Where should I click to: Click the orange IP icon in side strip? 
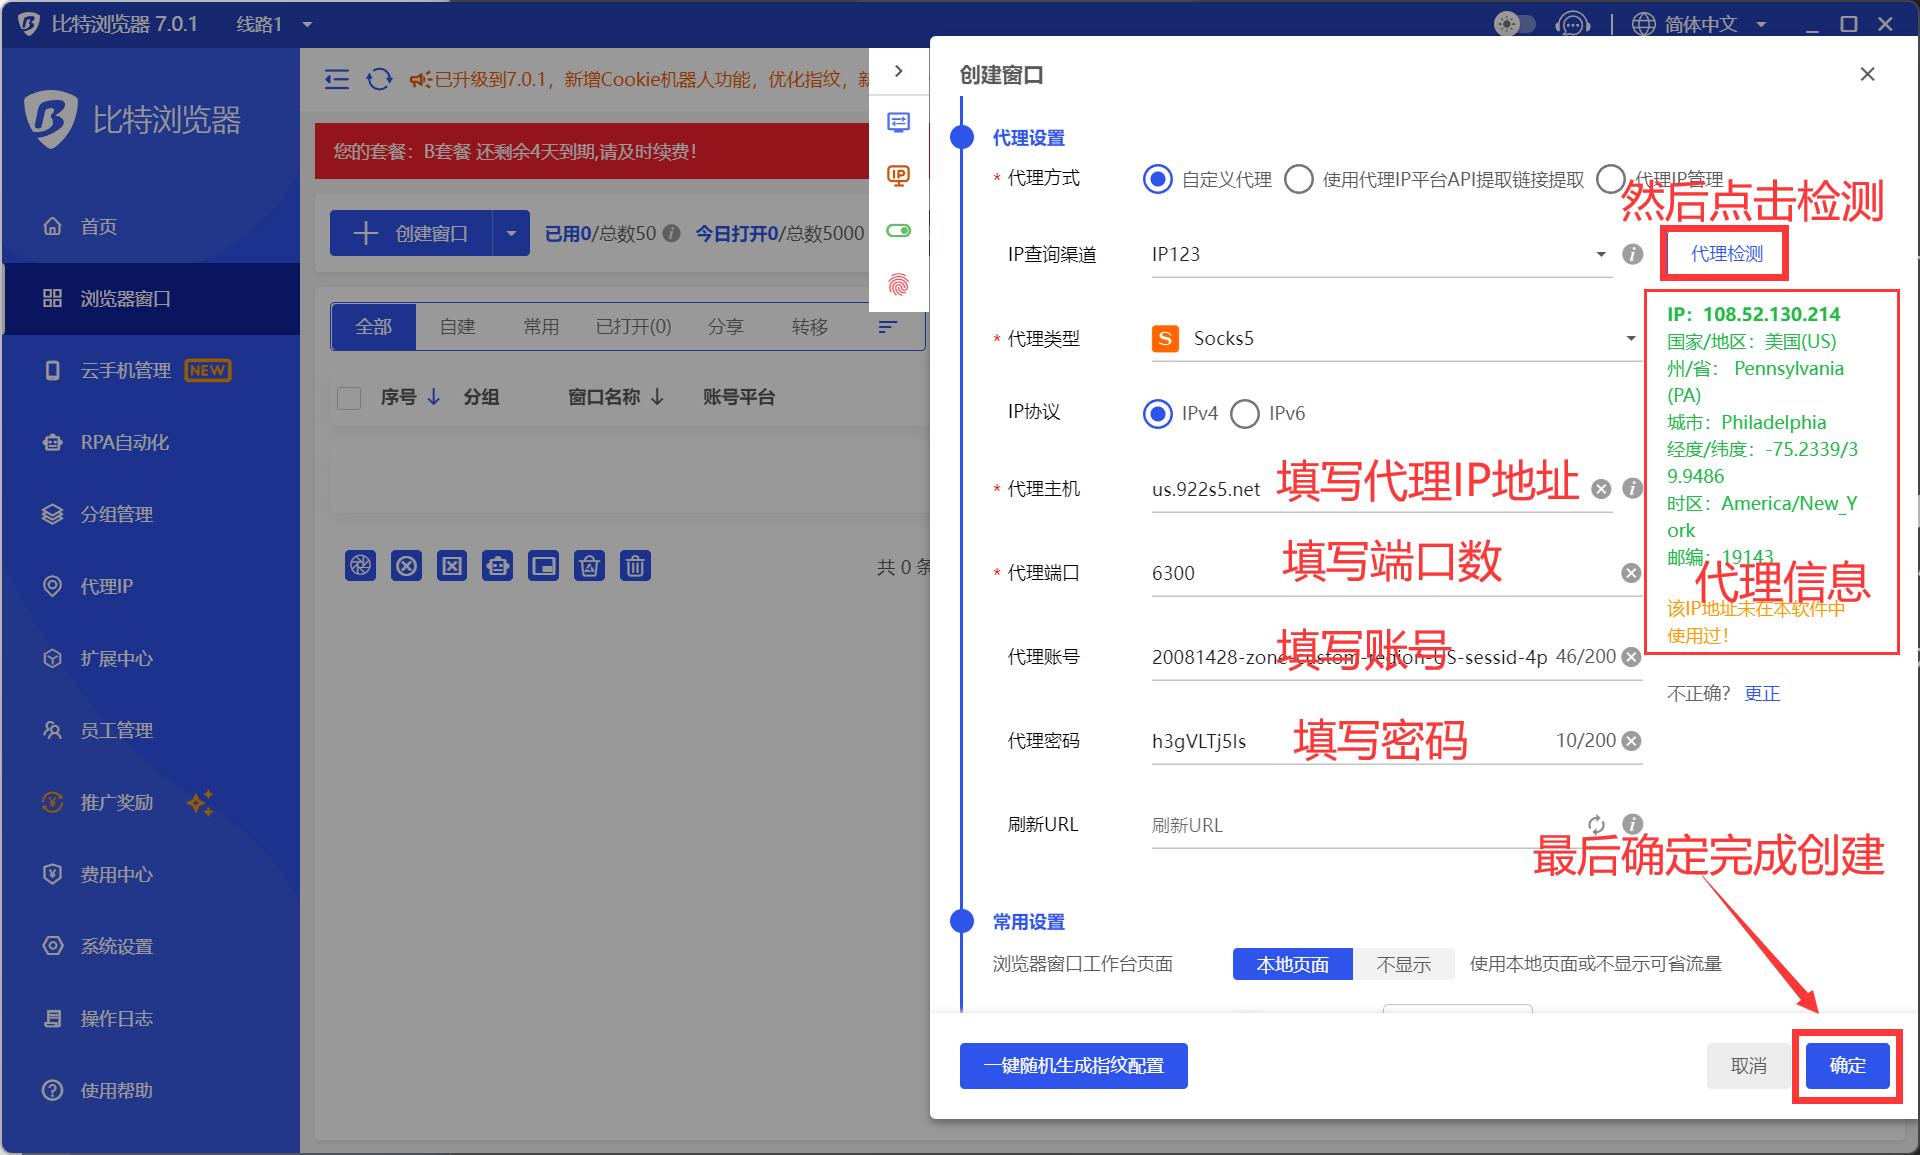(x=898, y=177)
